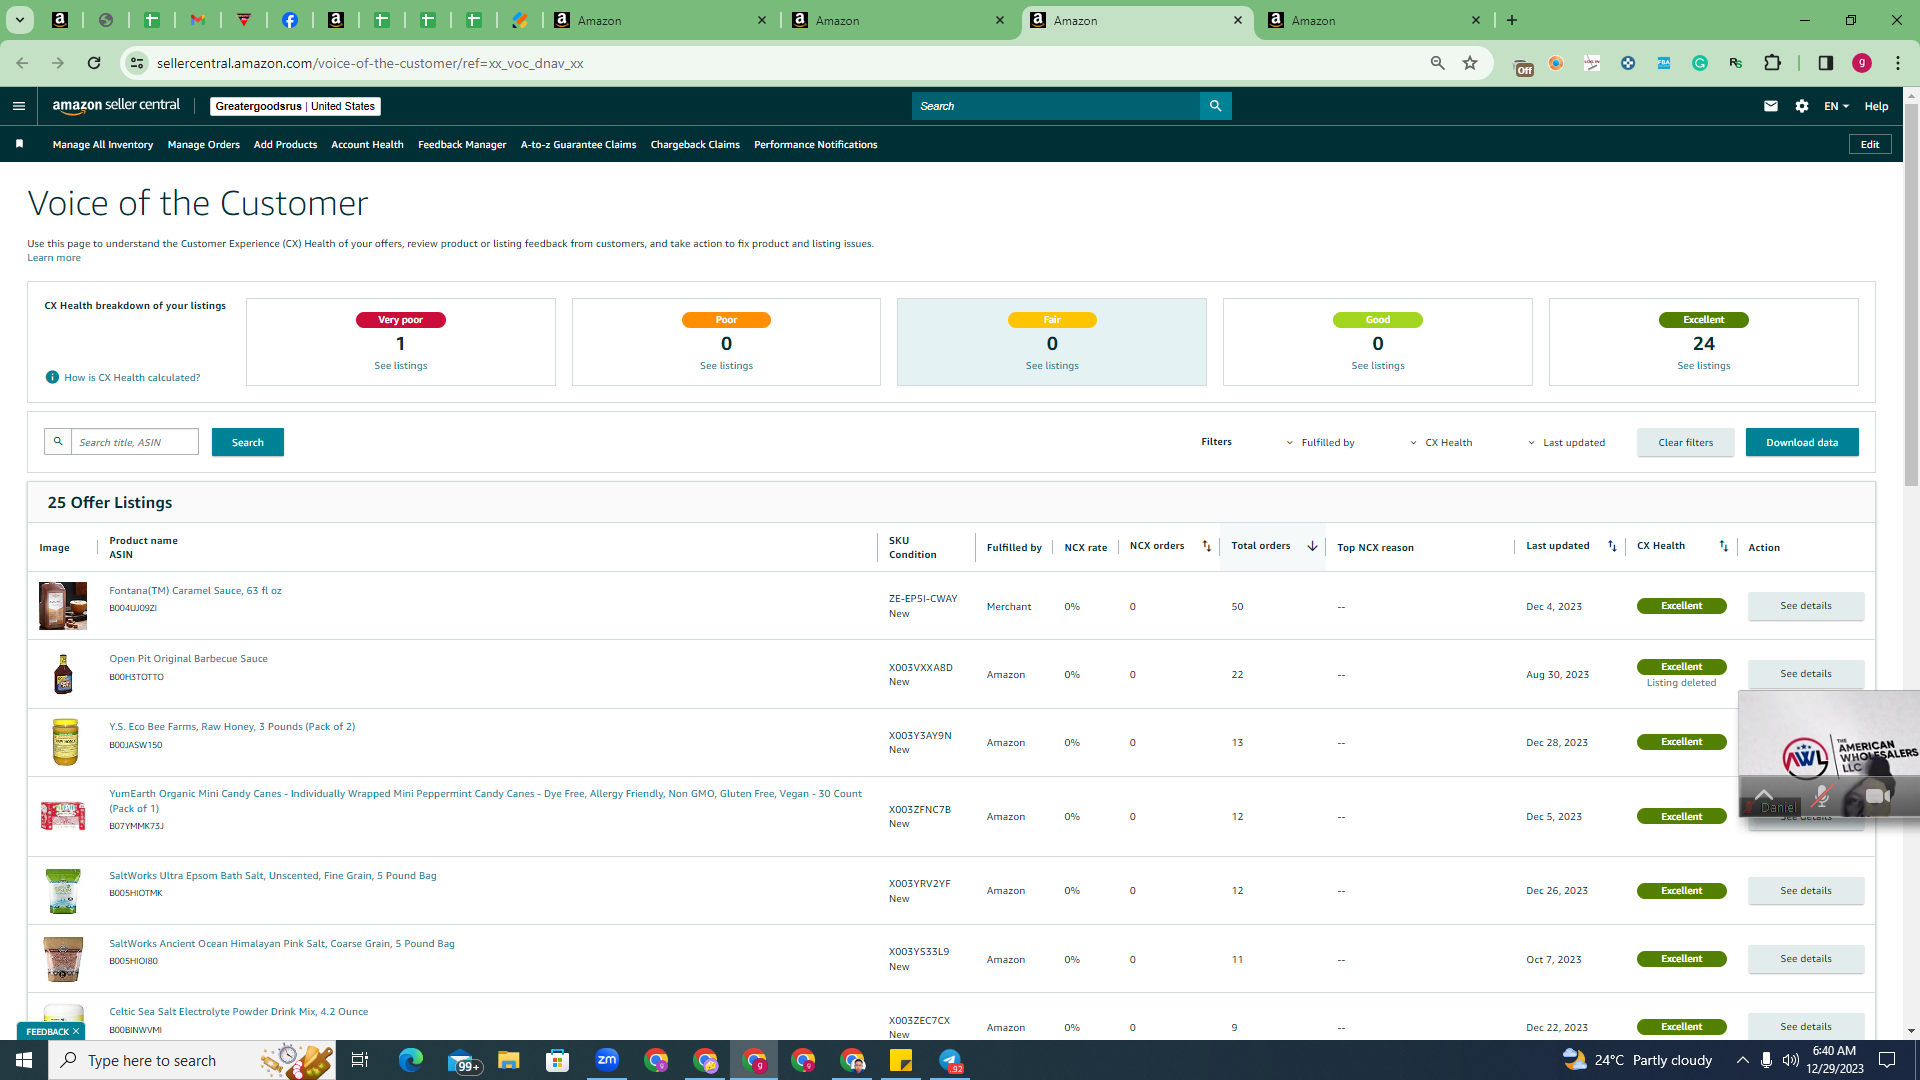Open new browser tab with plus
This screenshot has width=1920, height=1080.
click(x=1511, y=20)
